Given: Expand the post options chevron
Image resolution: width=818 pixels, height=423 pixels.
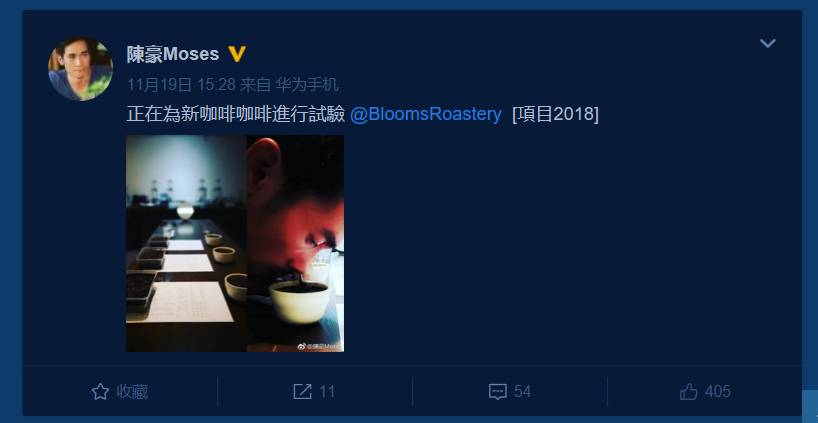Looking at the screenshot, I should [x=767, y=43].
